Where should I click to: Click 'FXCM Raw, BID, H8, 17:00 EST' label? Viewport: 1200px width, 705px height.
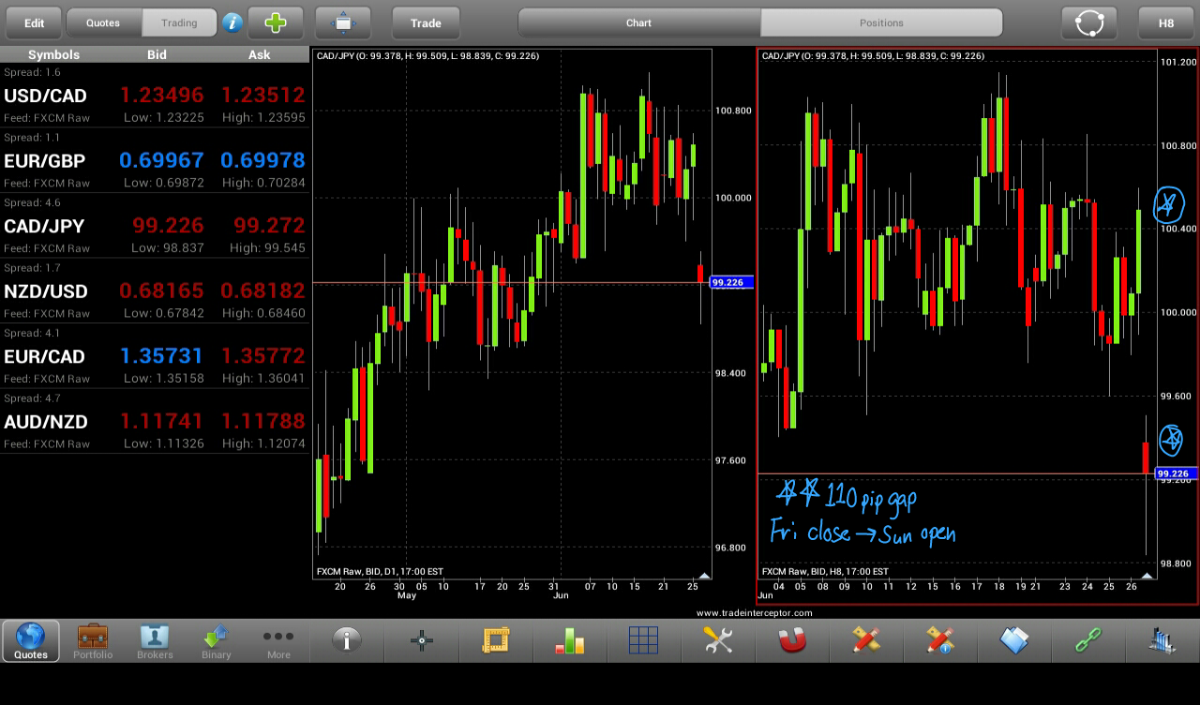(825, 571)
